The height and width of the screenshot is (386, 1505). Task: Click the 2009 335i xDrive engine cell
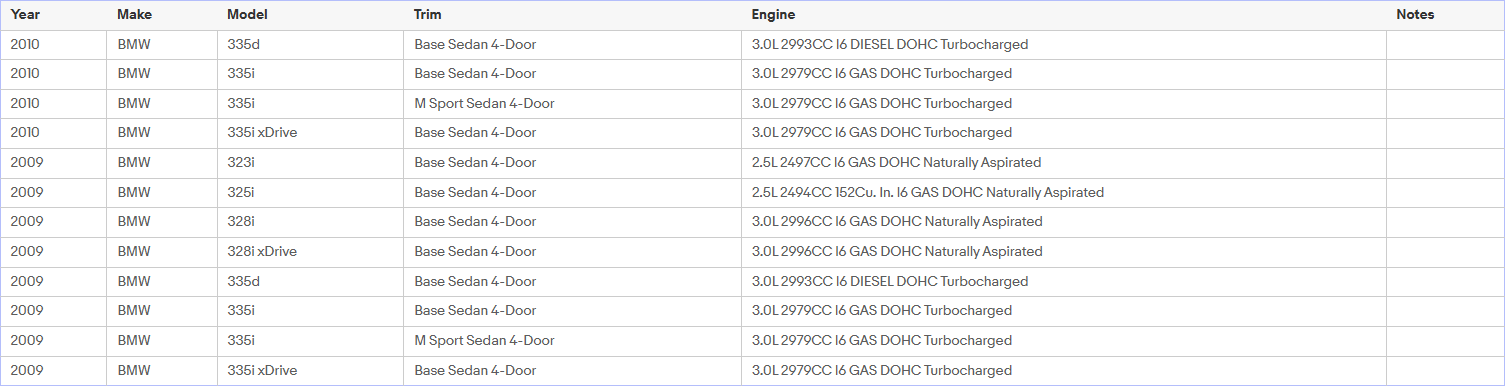click(x=1063, y=370)
